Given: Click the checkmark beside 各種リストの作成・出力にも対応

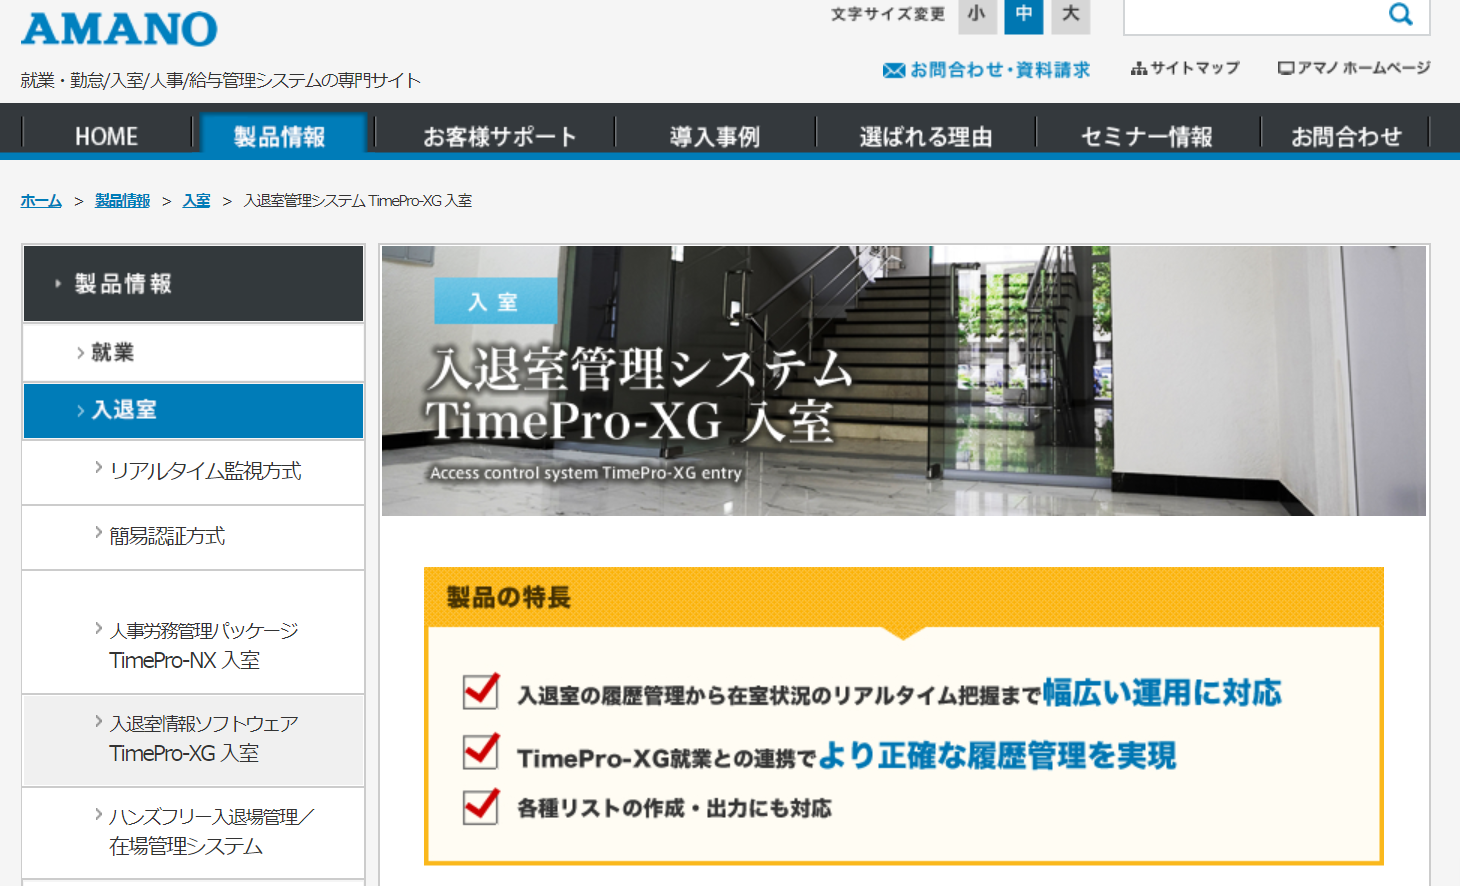Looking at the screenshot, I should coord(481,806).
